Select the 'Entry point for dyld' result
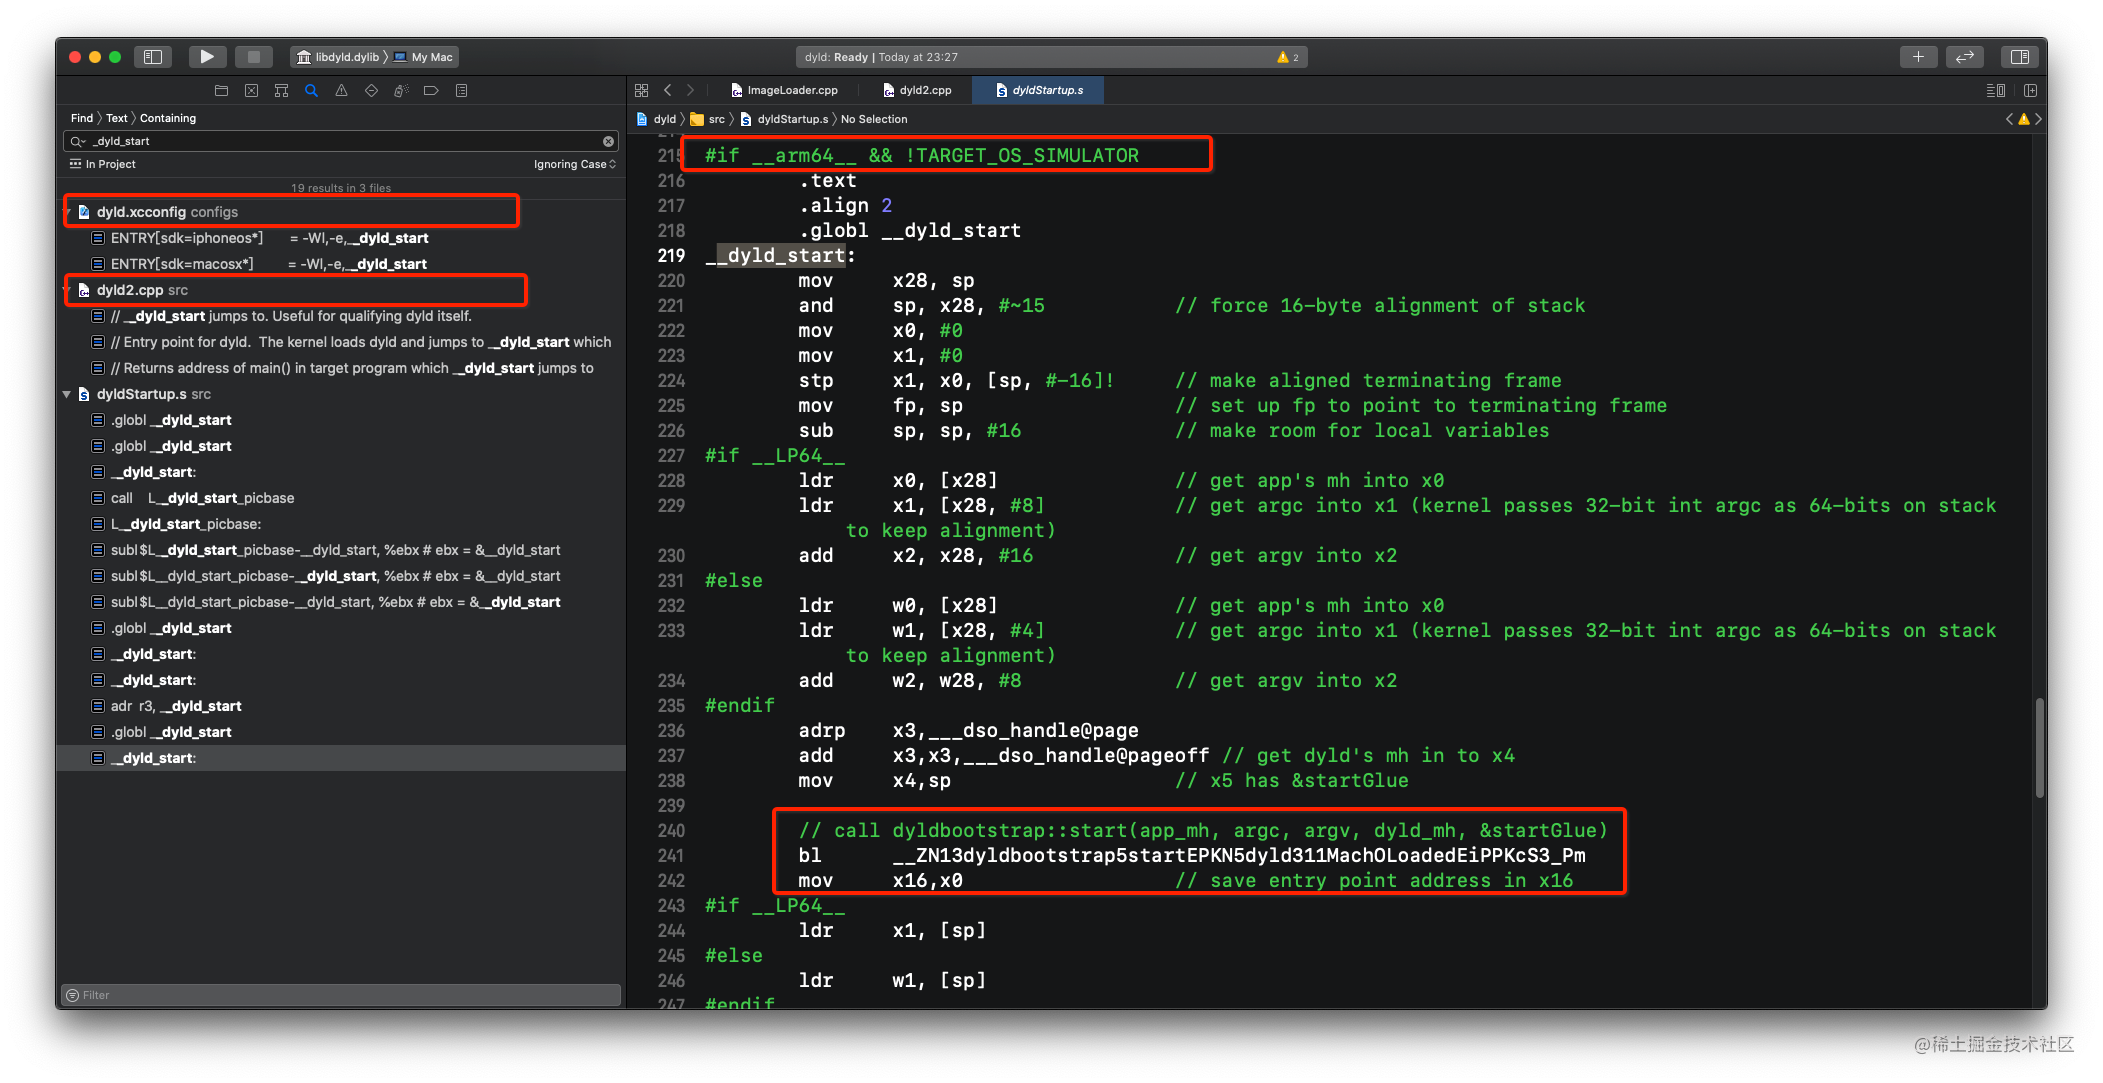 (340, 342)
